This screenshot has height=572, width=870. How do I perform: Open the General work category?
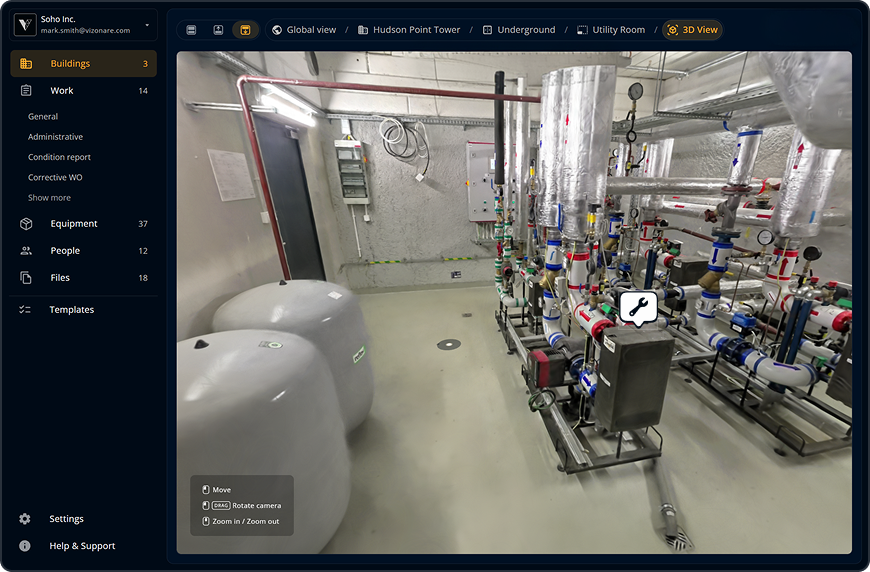pos(43,117)
